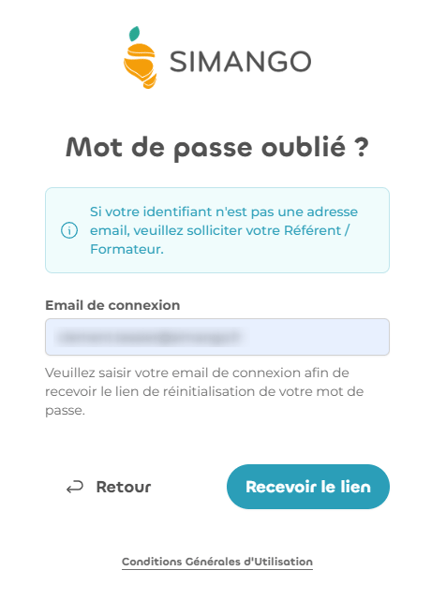Image resolution: width=446 pixels, height=614 pixels.
Task: Click 'Référent /' text in info banner
Action: tap(316, 230)
